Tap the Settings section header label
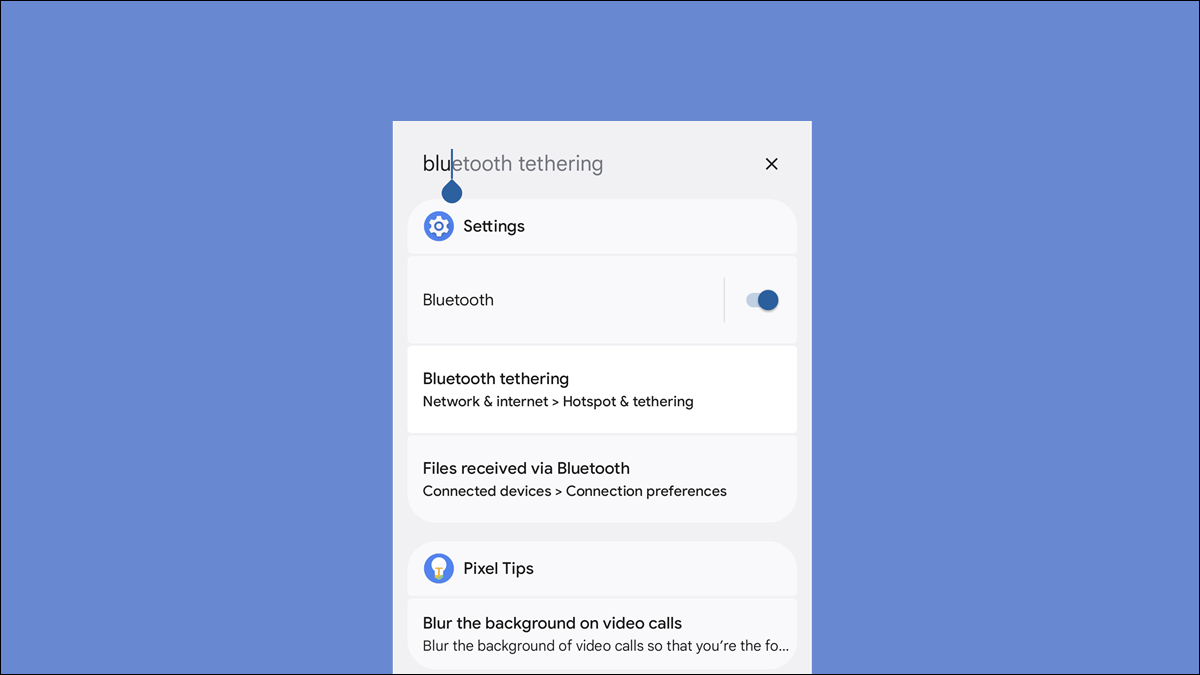Viewport: 1200px width, 675px height. (494, 226)
